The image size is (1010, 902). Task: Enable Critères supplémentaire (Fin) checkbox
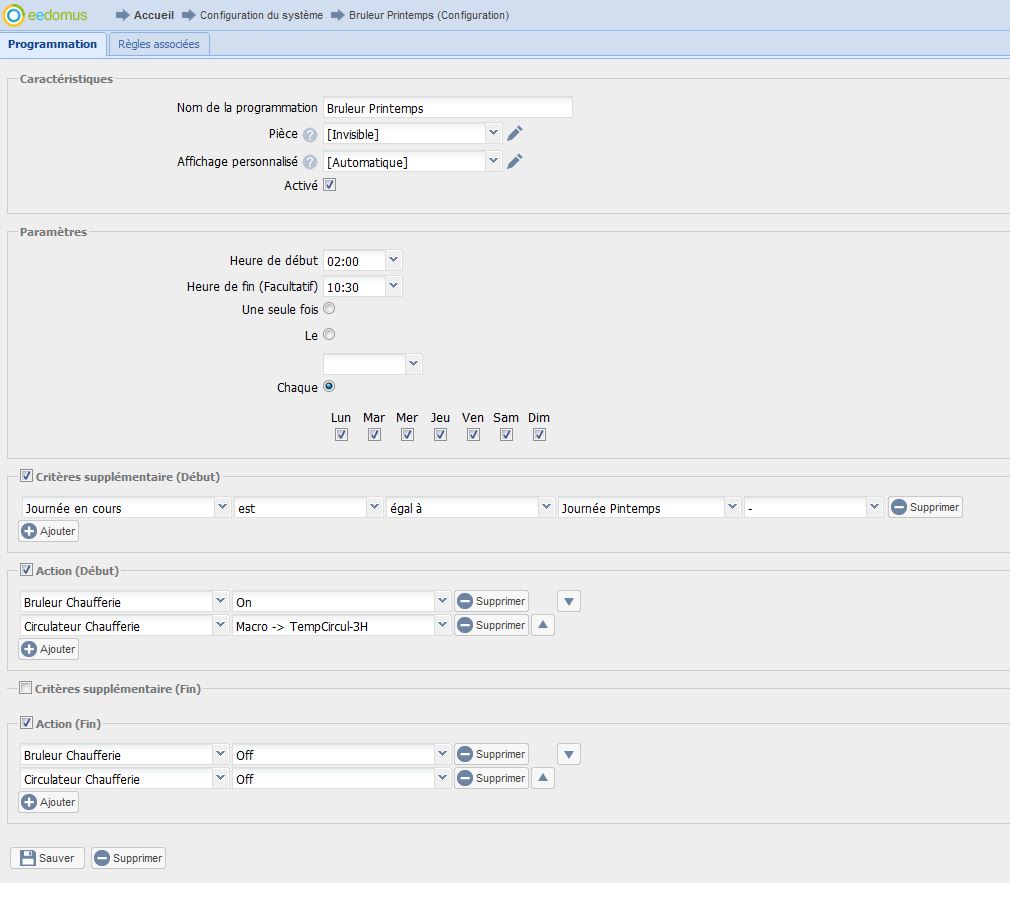(x=26, y=688)
